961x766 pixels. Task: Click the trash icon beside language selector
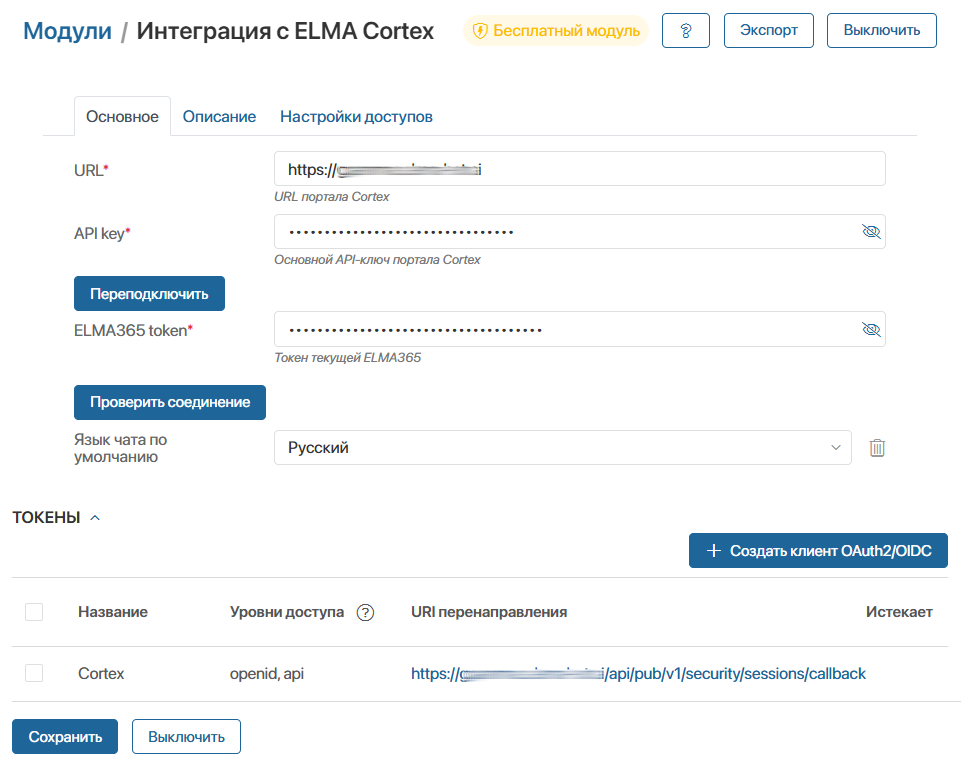[x=877, y=448]
